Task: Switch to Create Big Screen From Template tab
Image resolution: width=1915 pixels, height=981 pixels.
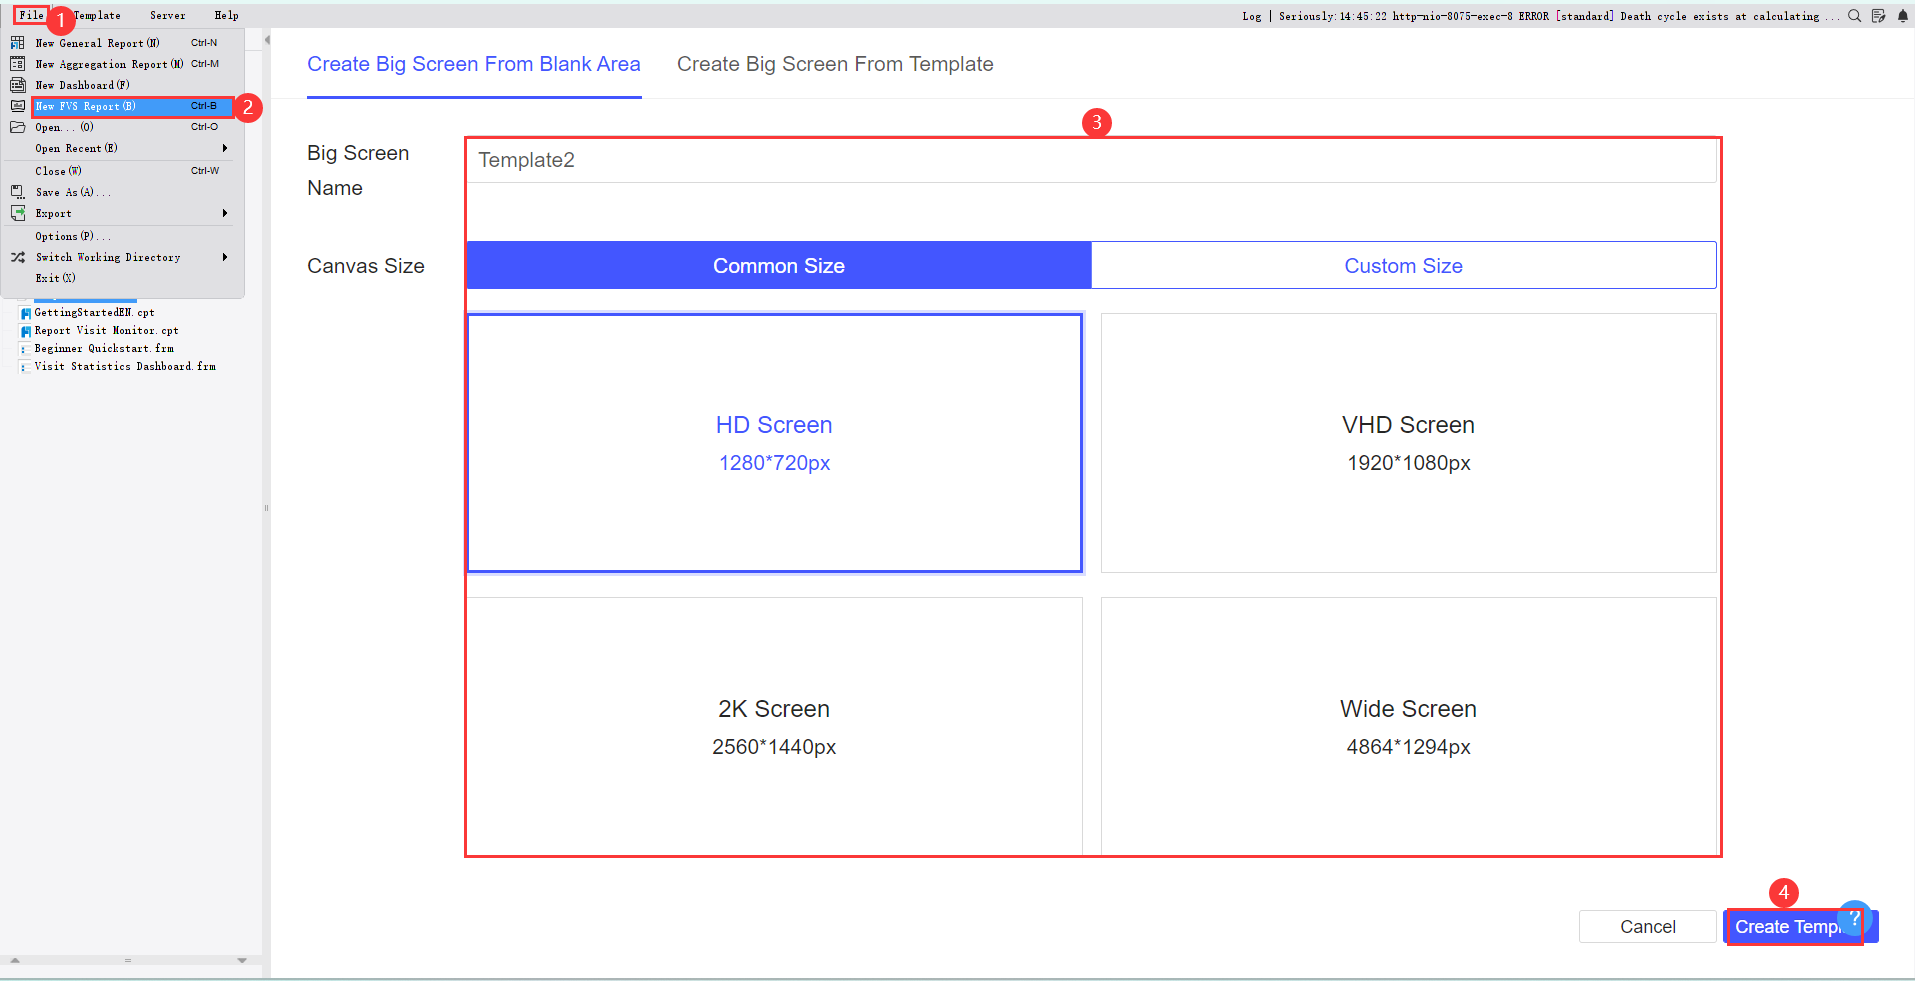Action: click(835, 64)
